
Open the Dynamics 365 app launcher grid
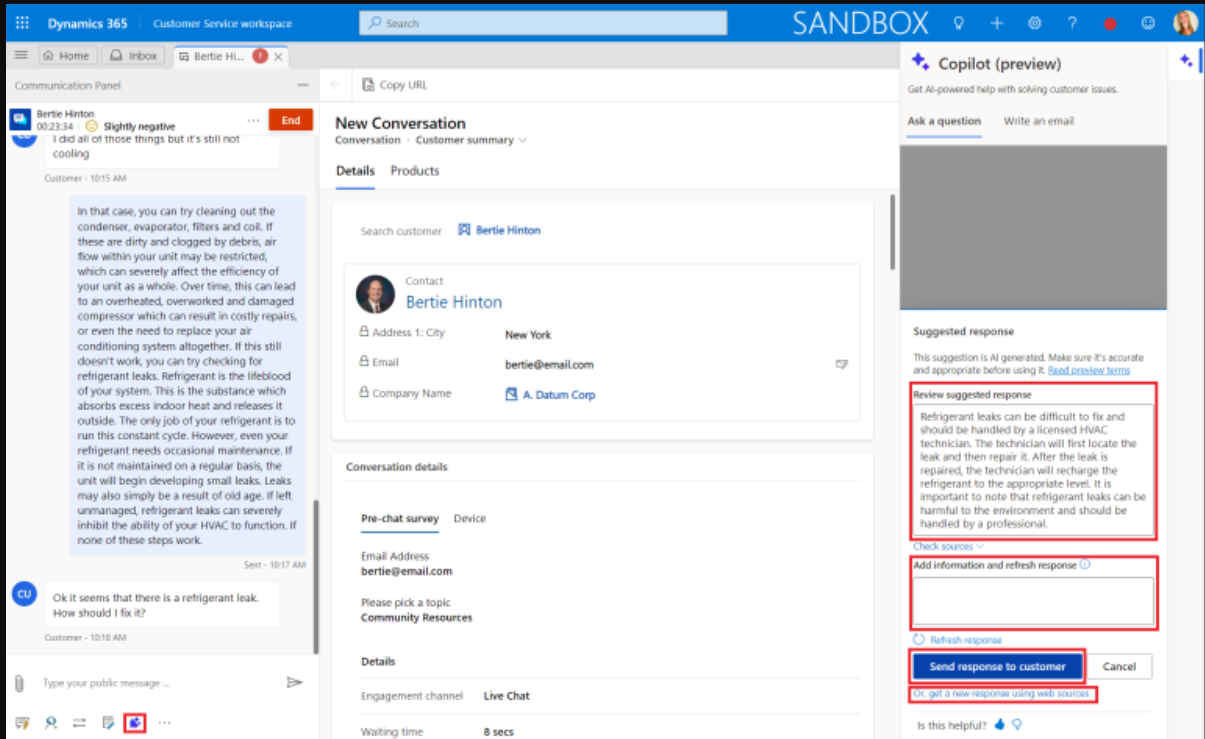point(23,23)
